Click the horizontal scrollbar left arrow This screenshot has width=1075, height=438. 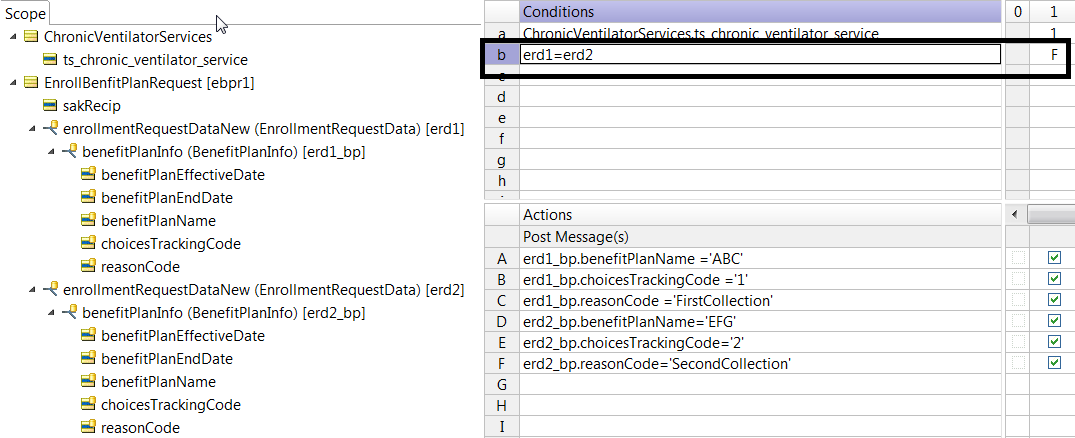pyautogui.click(x=1014, y=215)
